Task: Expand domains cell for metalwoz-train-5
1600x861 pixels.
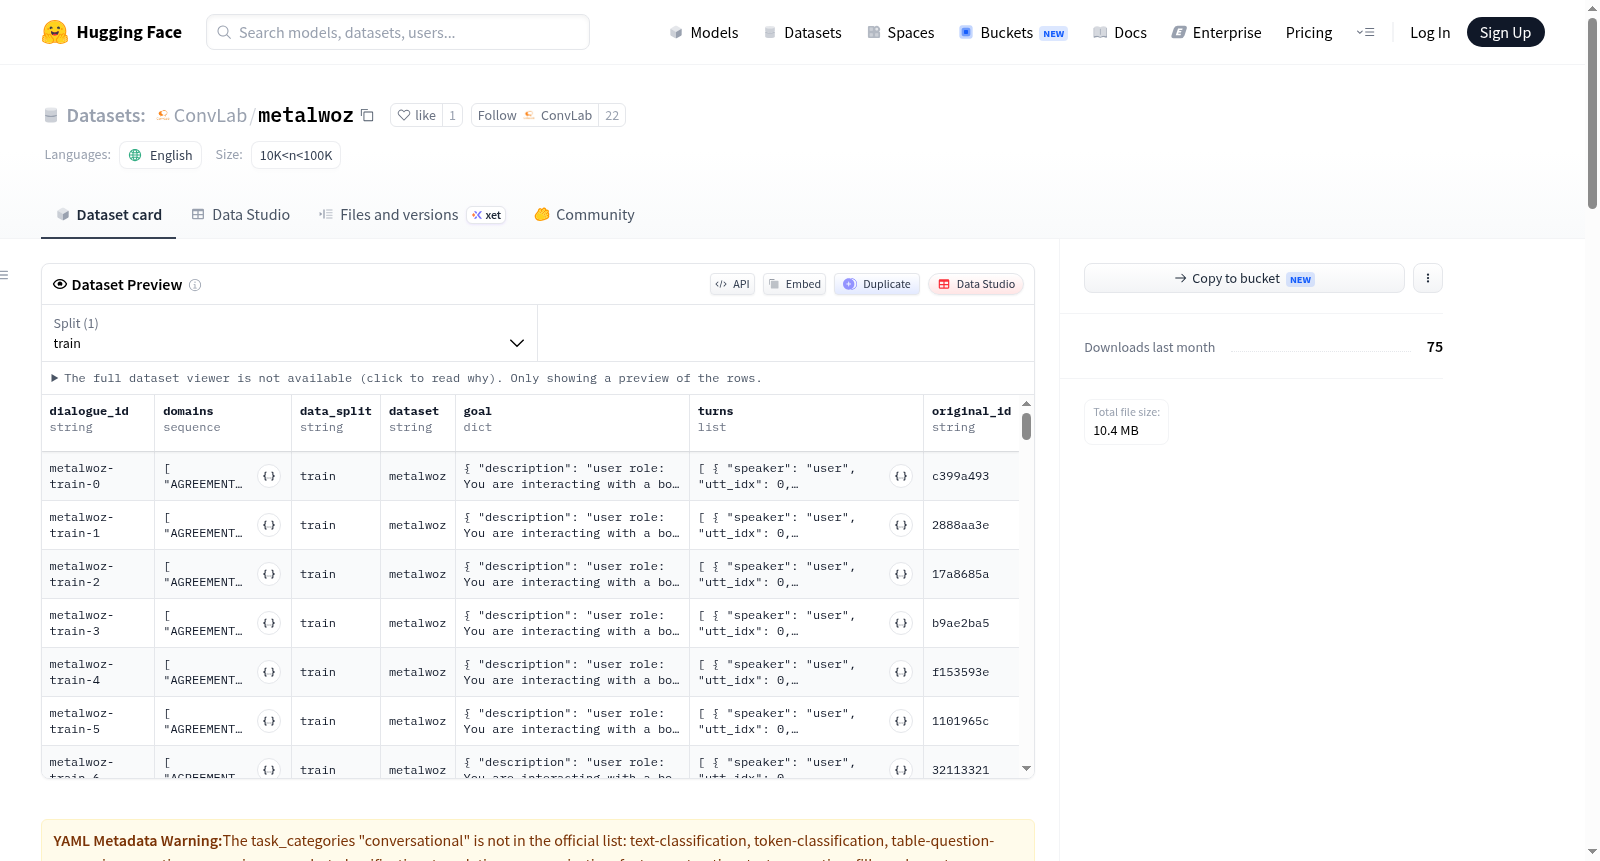Action: (269, 721)
